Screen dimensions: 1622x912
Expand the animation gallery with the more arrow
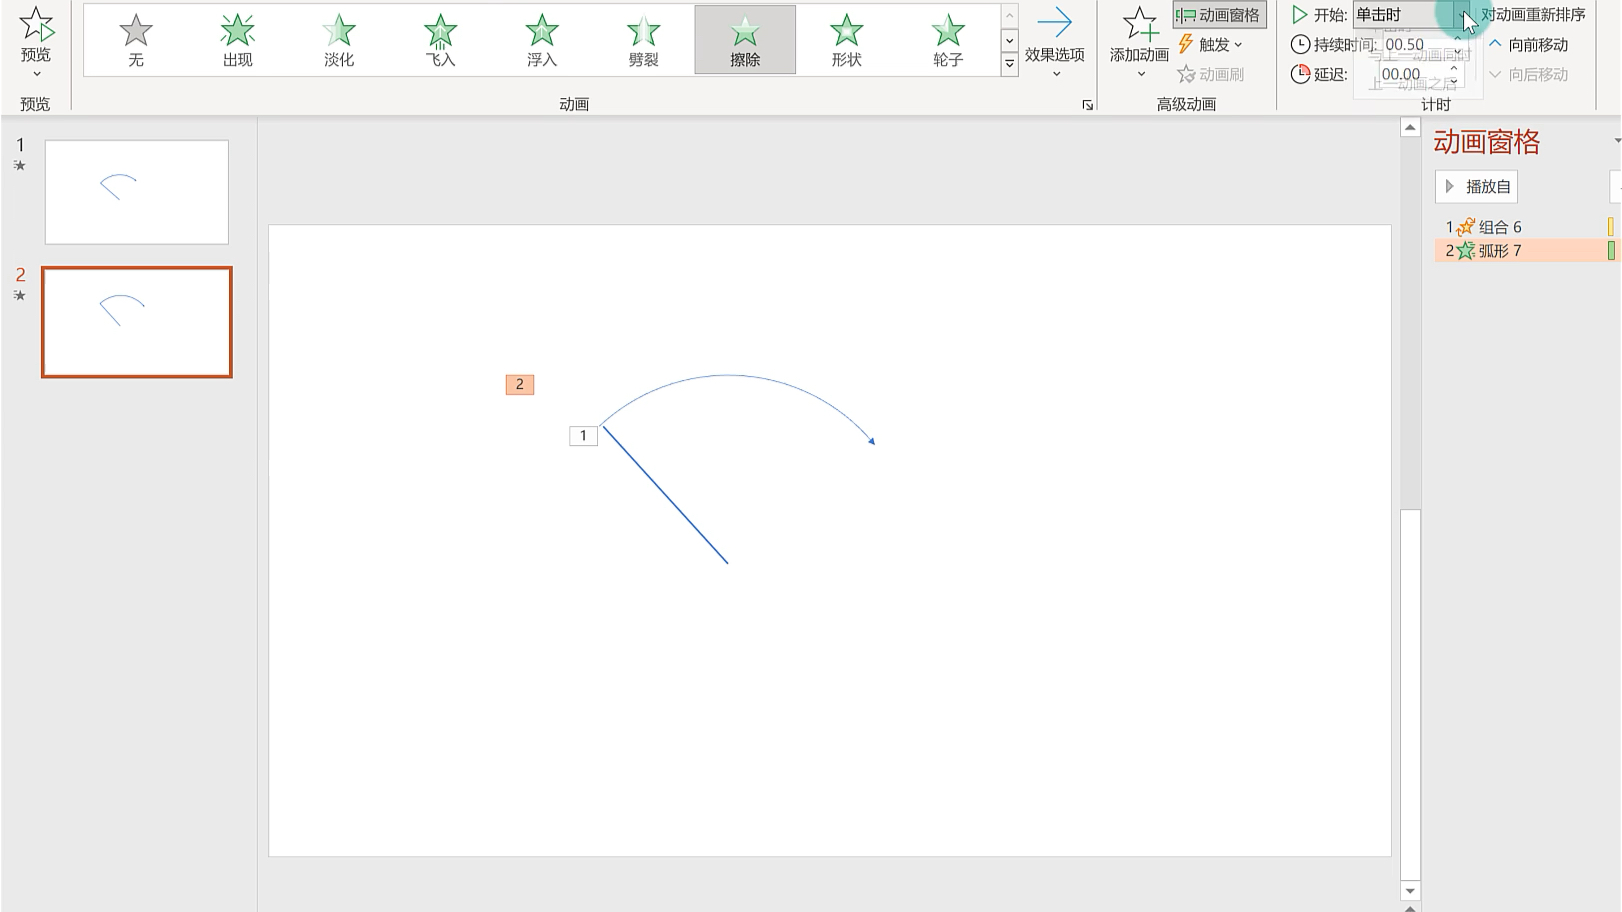click(1010, 62)
